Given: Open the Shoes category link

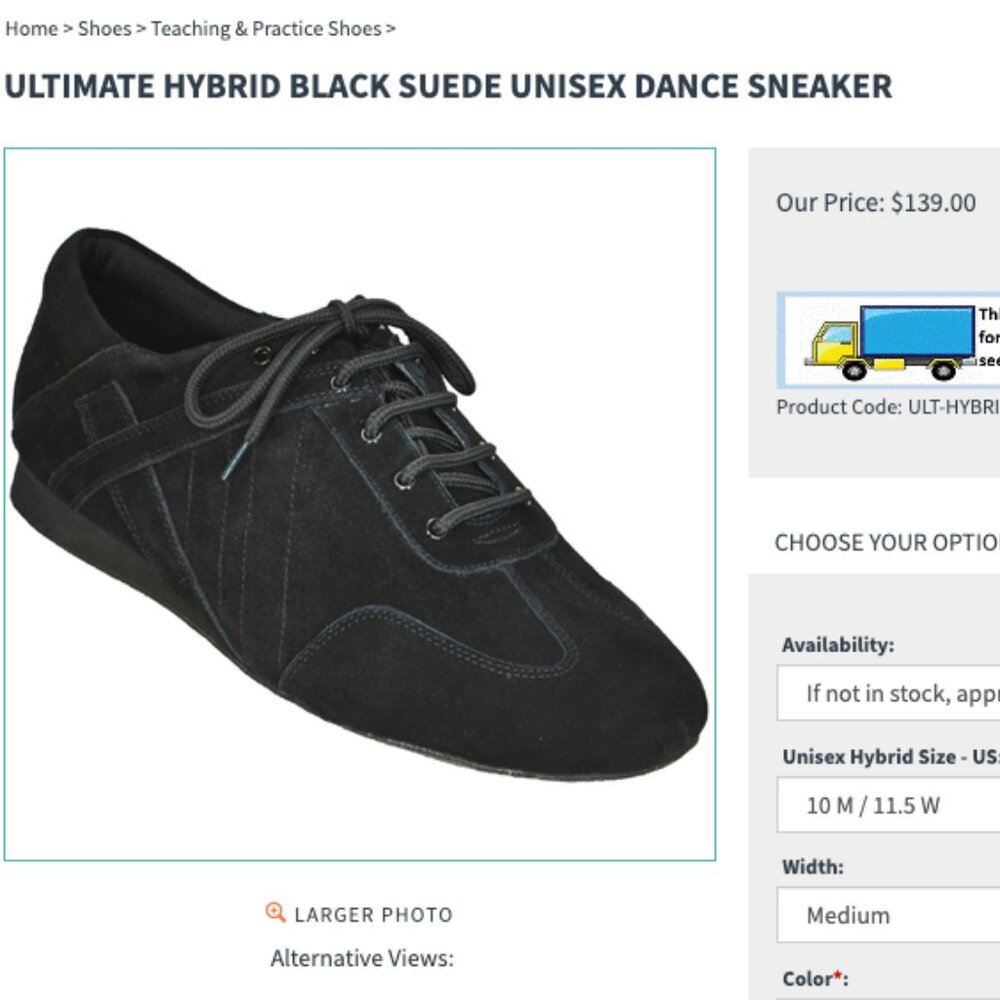Looking at the screenshot, I should pyautogui.click(x=106, y=29).
